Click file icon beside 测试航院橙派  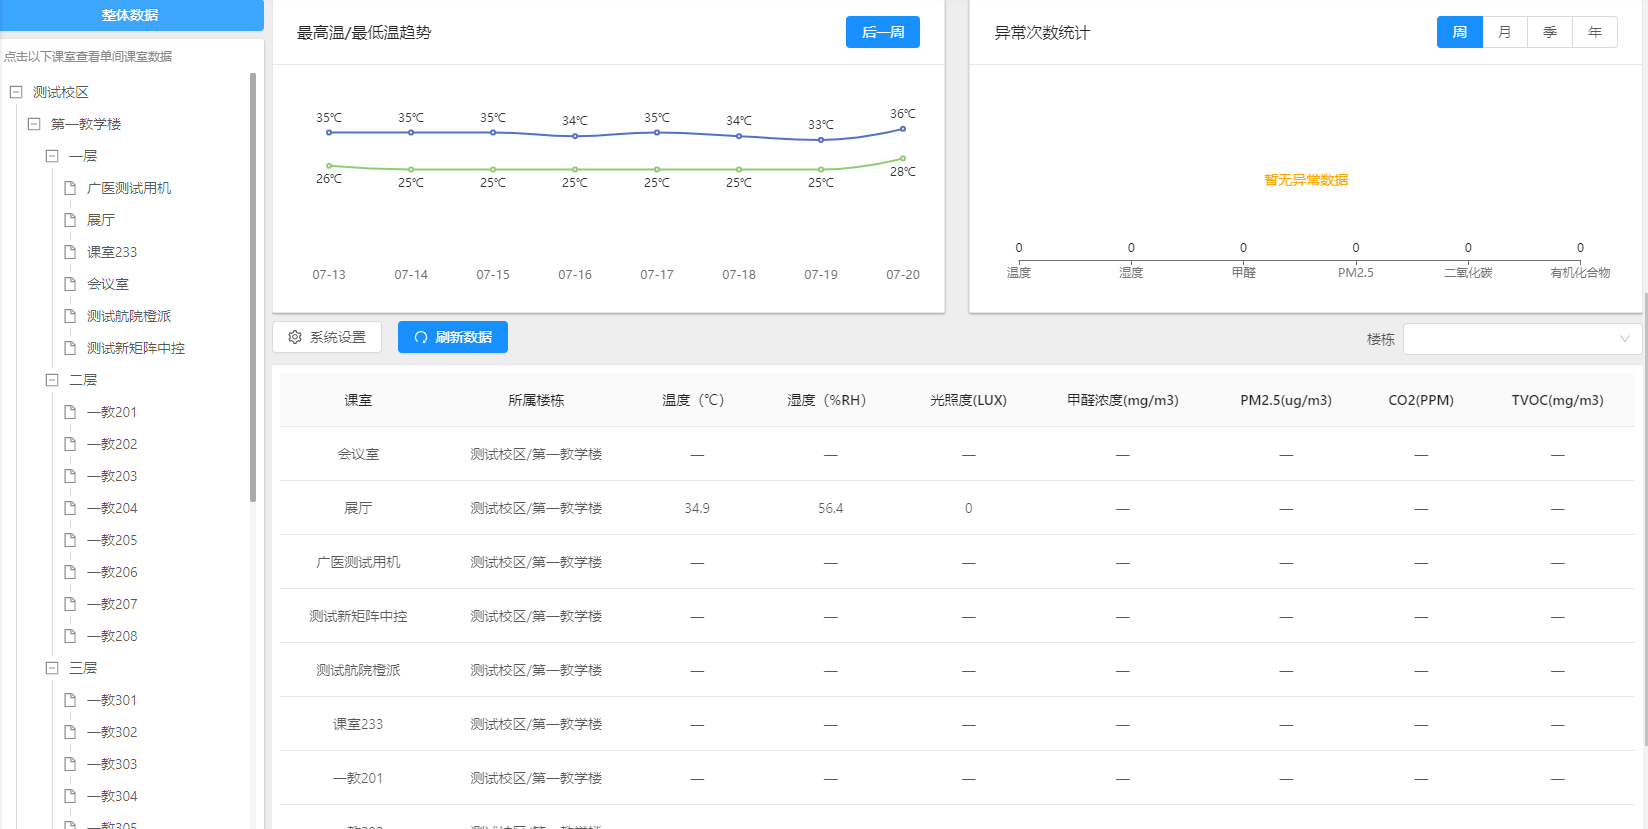pyautogui.click(x=70, y=316)
